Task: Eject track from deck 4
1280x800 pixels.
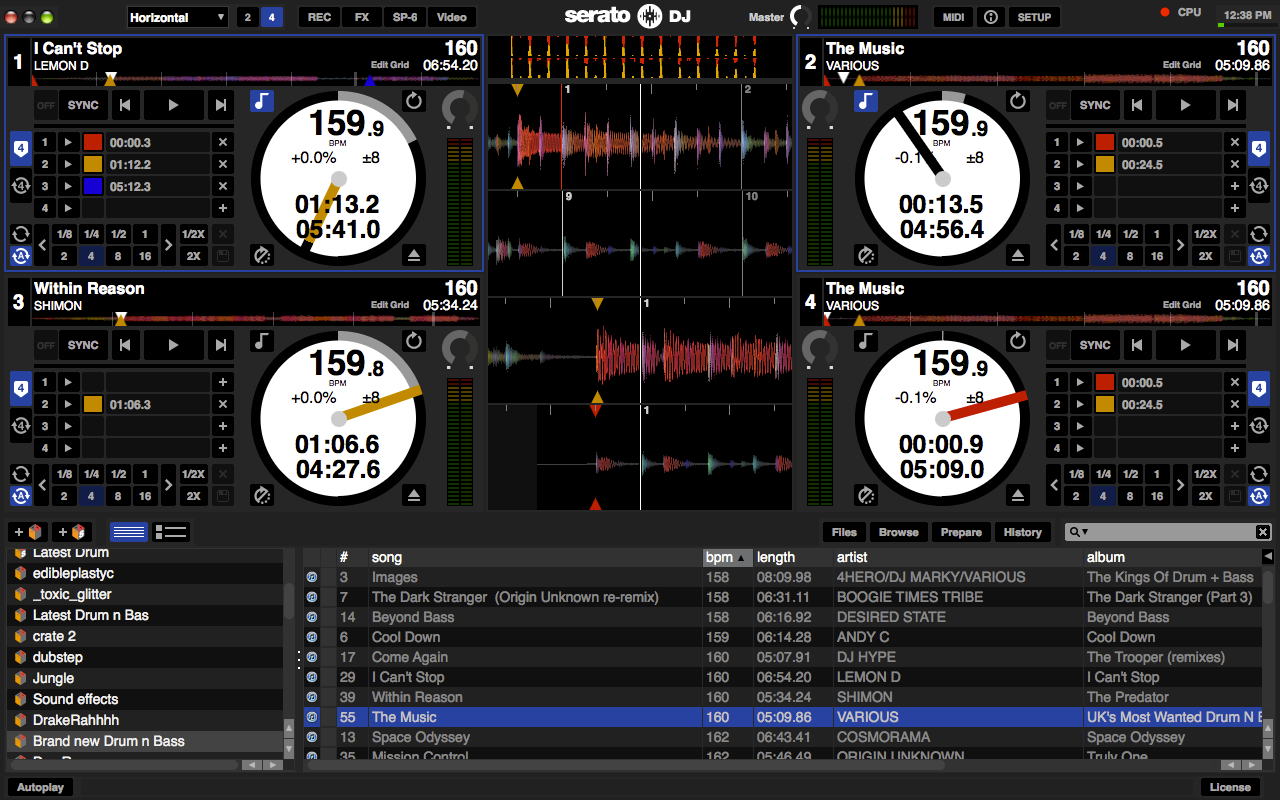Action: tap(1018, 496)
